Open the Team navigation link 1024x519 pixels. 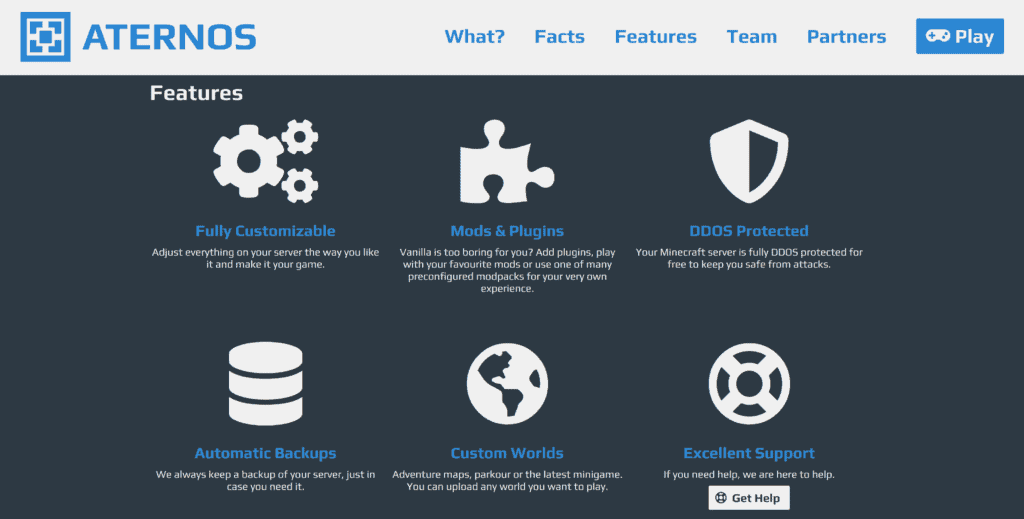[x=752, y=37]
